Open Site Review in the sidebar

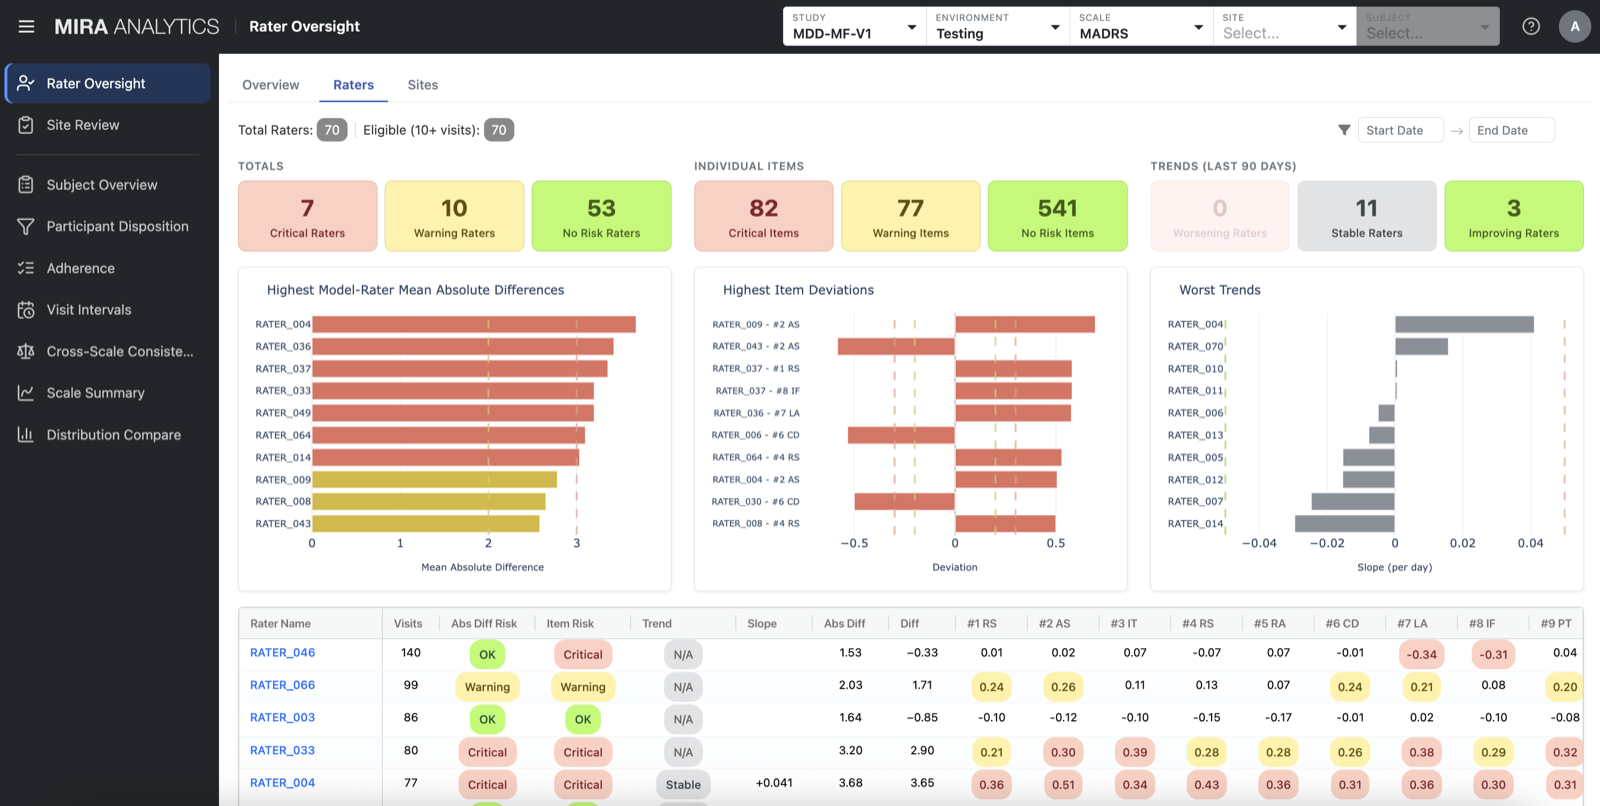tap(108, 125)
